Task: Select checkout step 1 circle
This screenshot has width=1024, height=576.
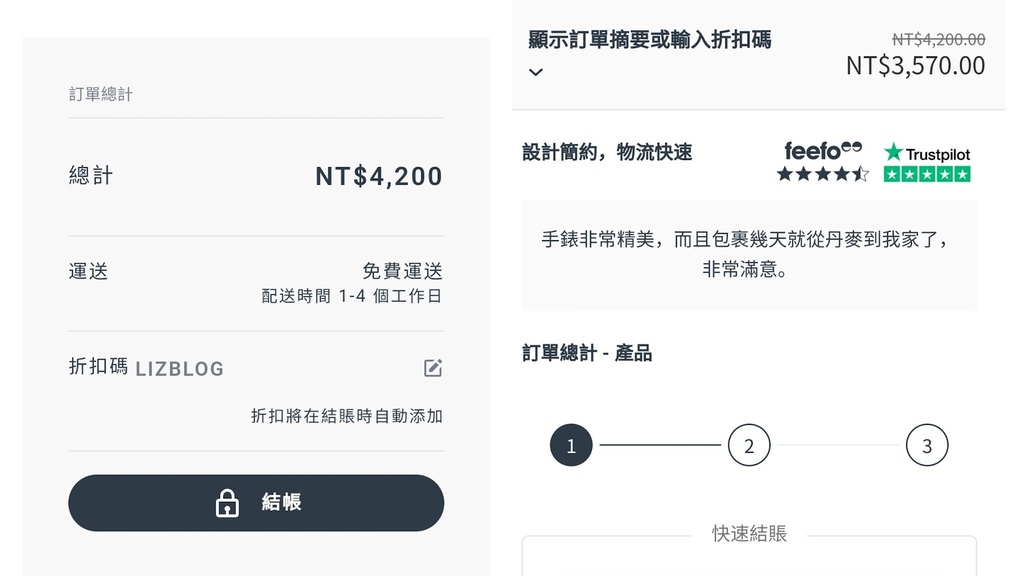Action: tap(571, 445)
